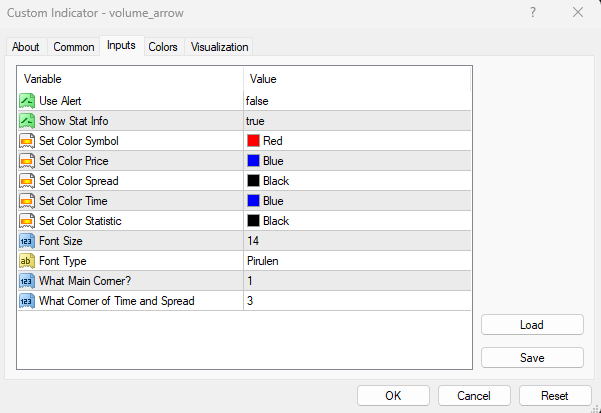
Task: Click the What Main Corner integer icon
Action: tap(27, 281)
